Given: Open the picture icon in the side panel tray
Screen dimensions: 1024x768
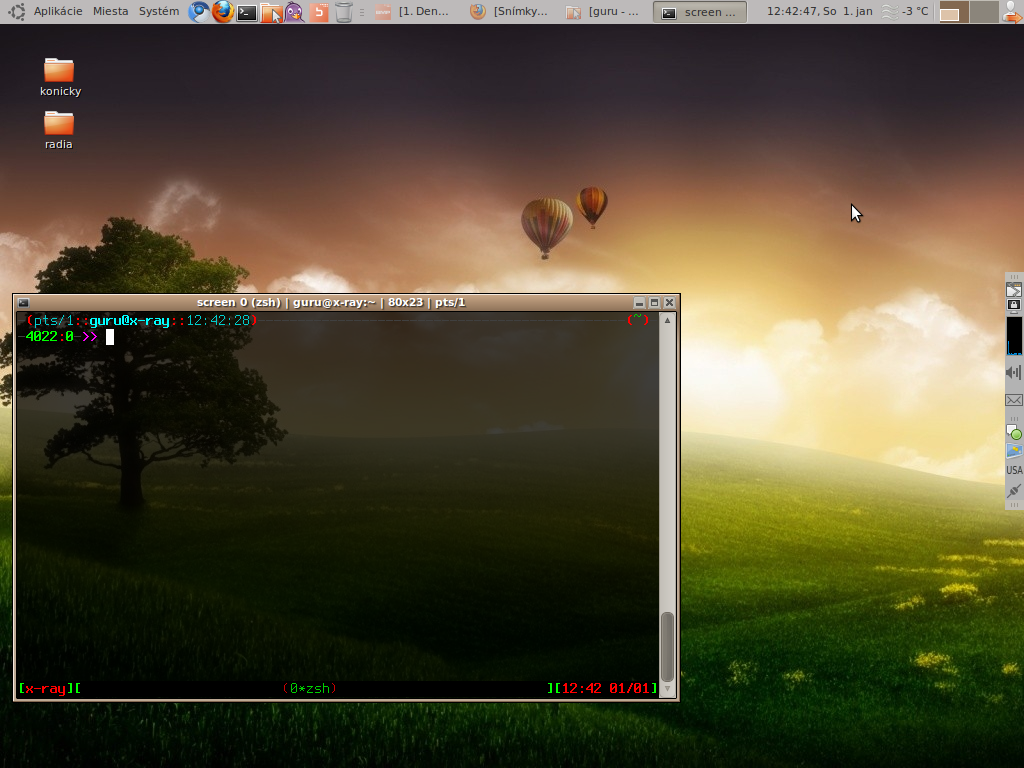Looking at the screenshot, I should [x=1014, y=451].
